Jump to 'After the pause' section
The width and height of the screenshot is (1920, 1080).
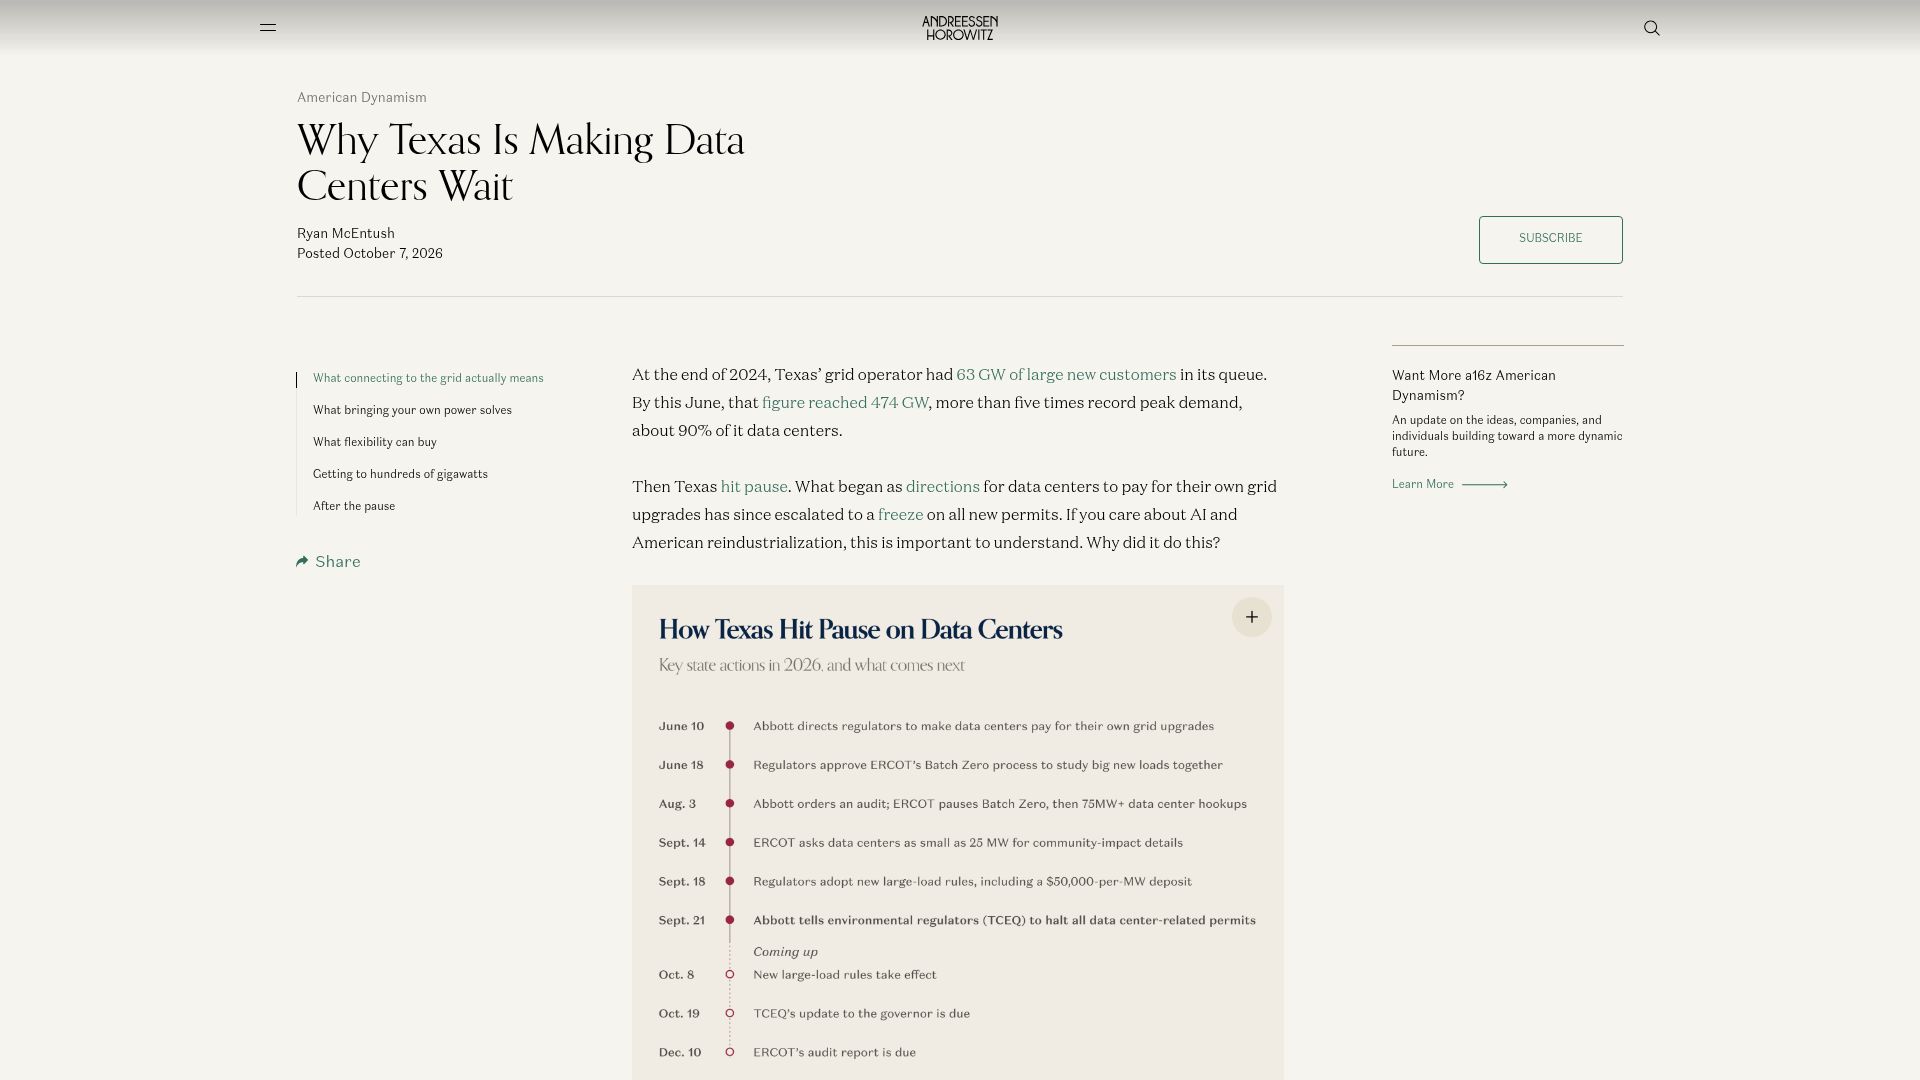click(354, 506)
